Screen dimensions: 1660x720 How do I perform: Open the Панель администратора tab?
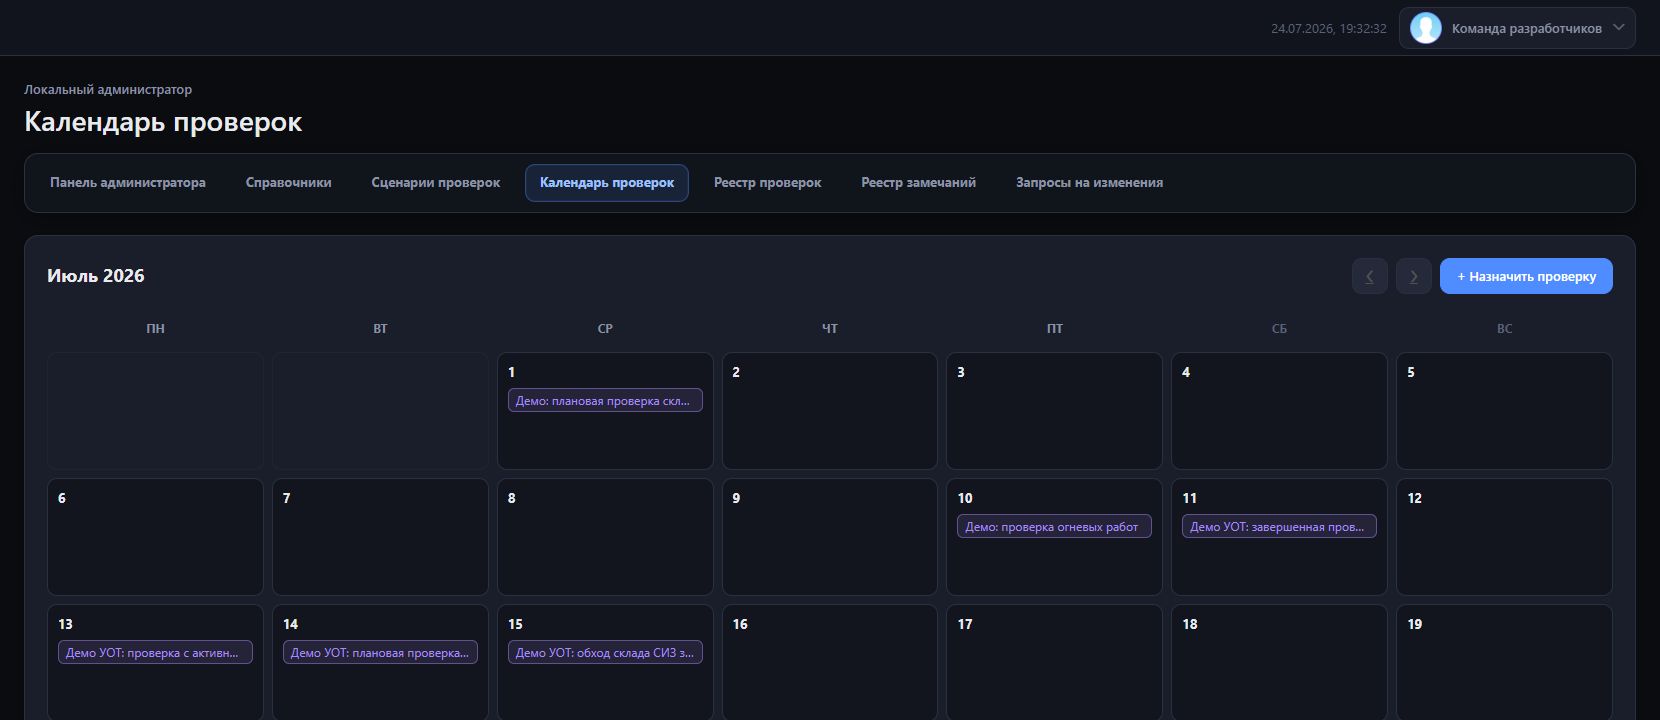click(128, 183)
